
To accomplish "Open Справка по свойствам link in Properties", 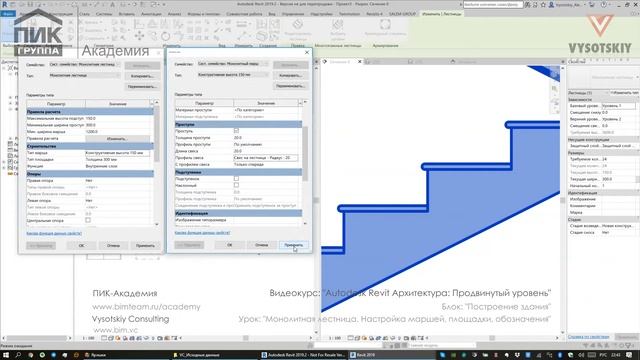I will [589, 337].
